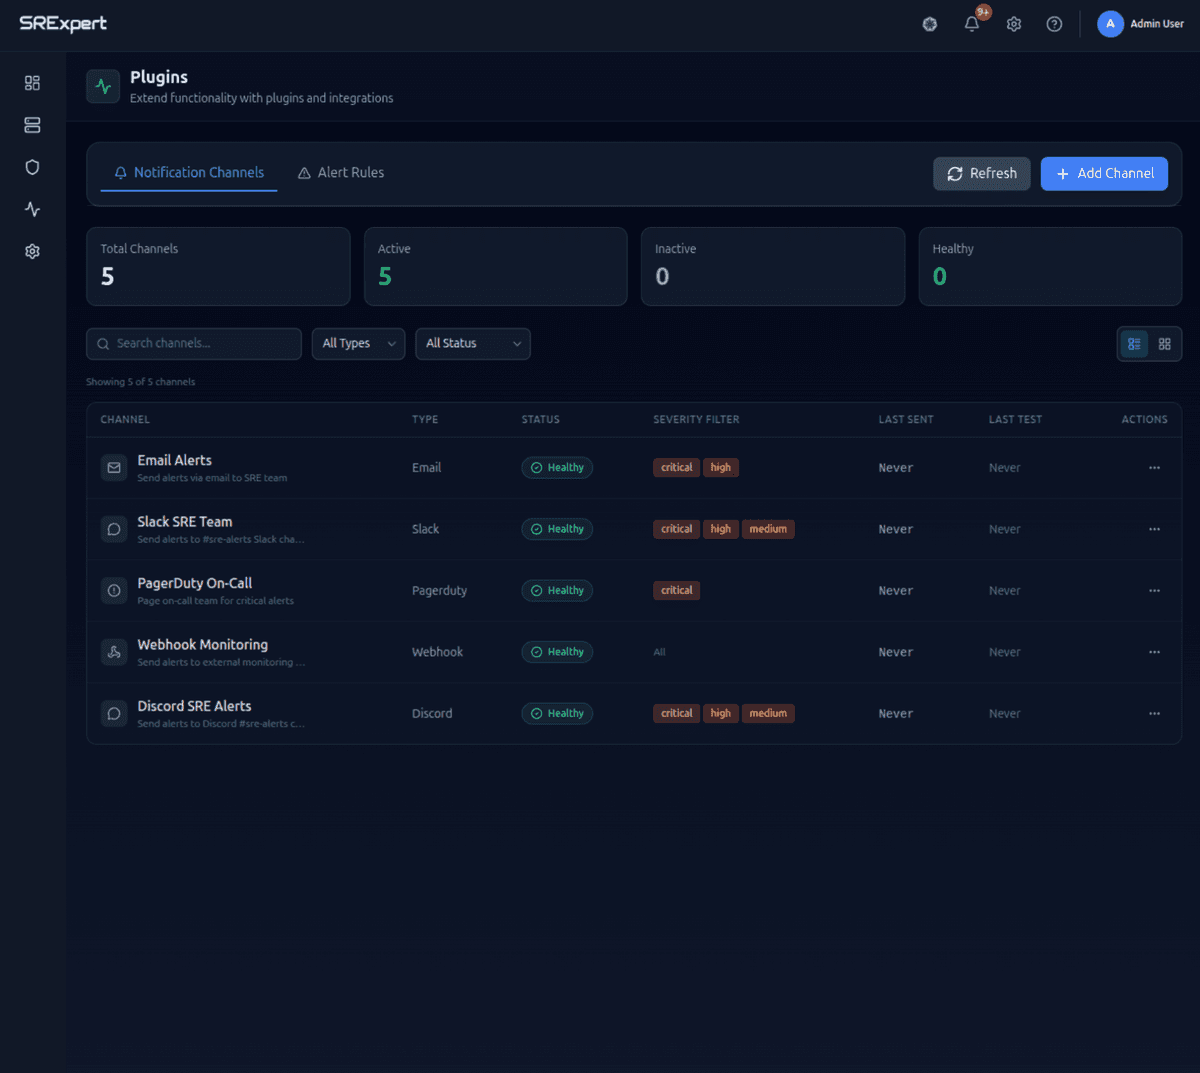Open the dashboard via the grid icon
1200x1073 pixels.
tap(32, 83)
